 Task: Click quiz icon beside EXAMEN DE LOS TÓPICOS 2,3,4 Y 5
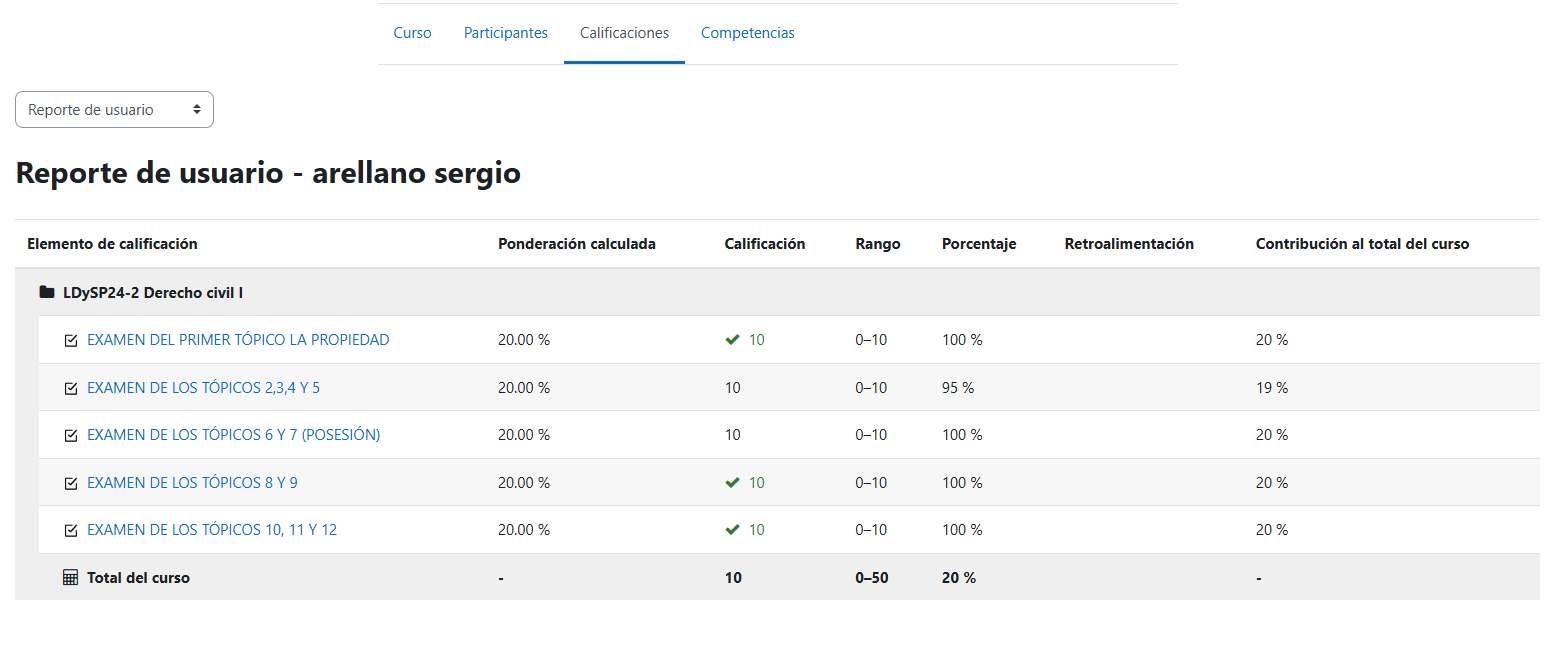[70, 388]
